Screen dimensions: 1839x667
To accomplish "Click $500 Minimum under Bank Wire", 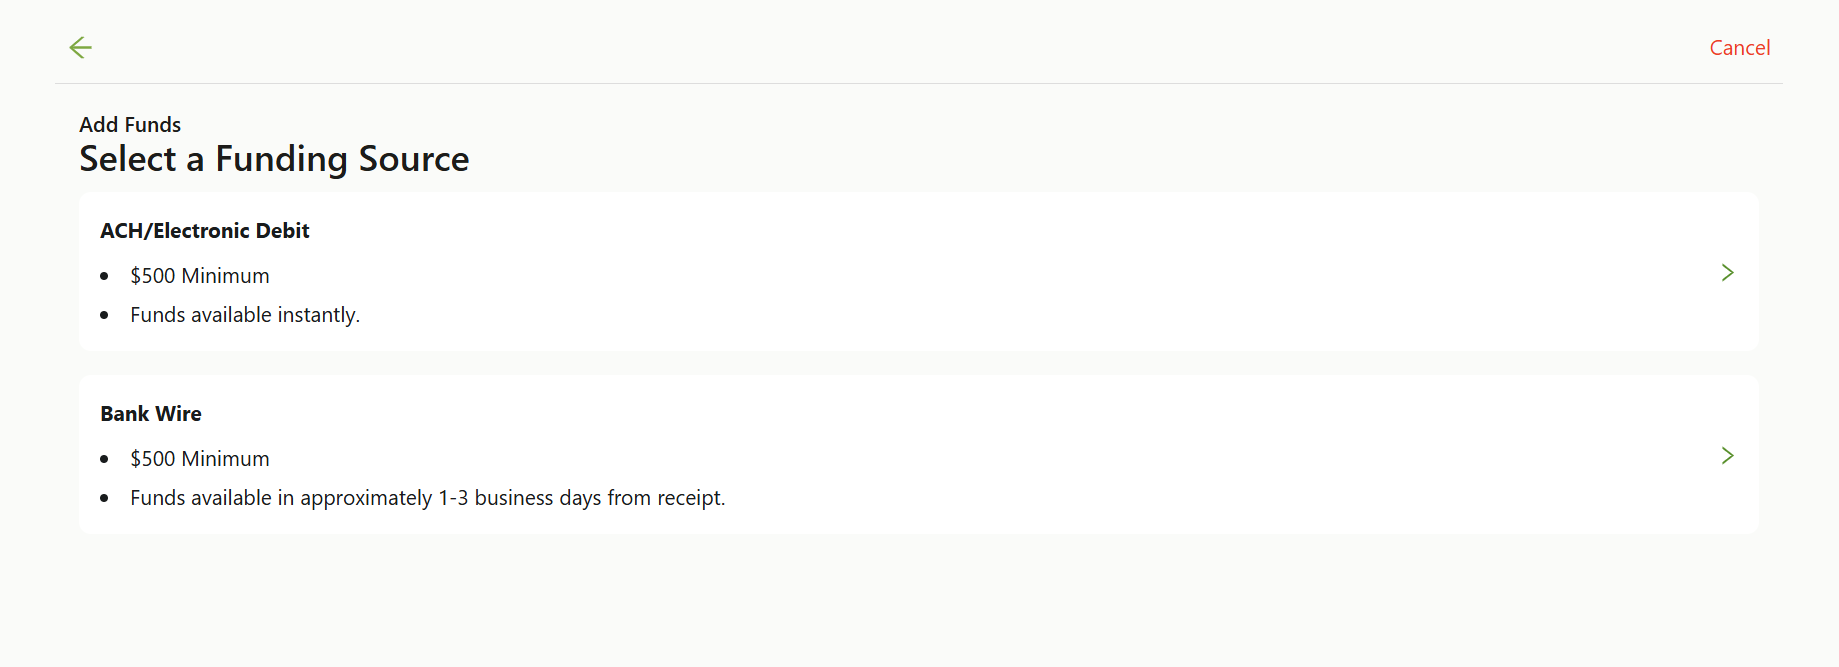I will (x=200, y=459).
